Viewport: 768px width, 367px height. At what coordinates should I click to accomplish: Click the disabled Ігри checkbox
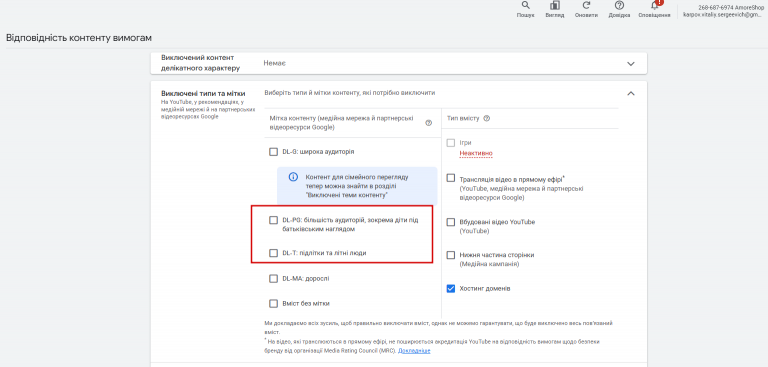[x=451, y=143]
